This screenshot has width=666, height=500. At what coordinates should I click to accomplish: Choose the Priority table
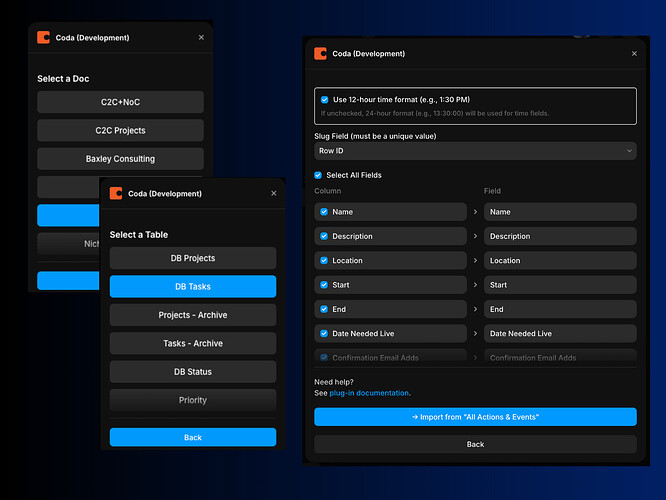pos(193,400)
